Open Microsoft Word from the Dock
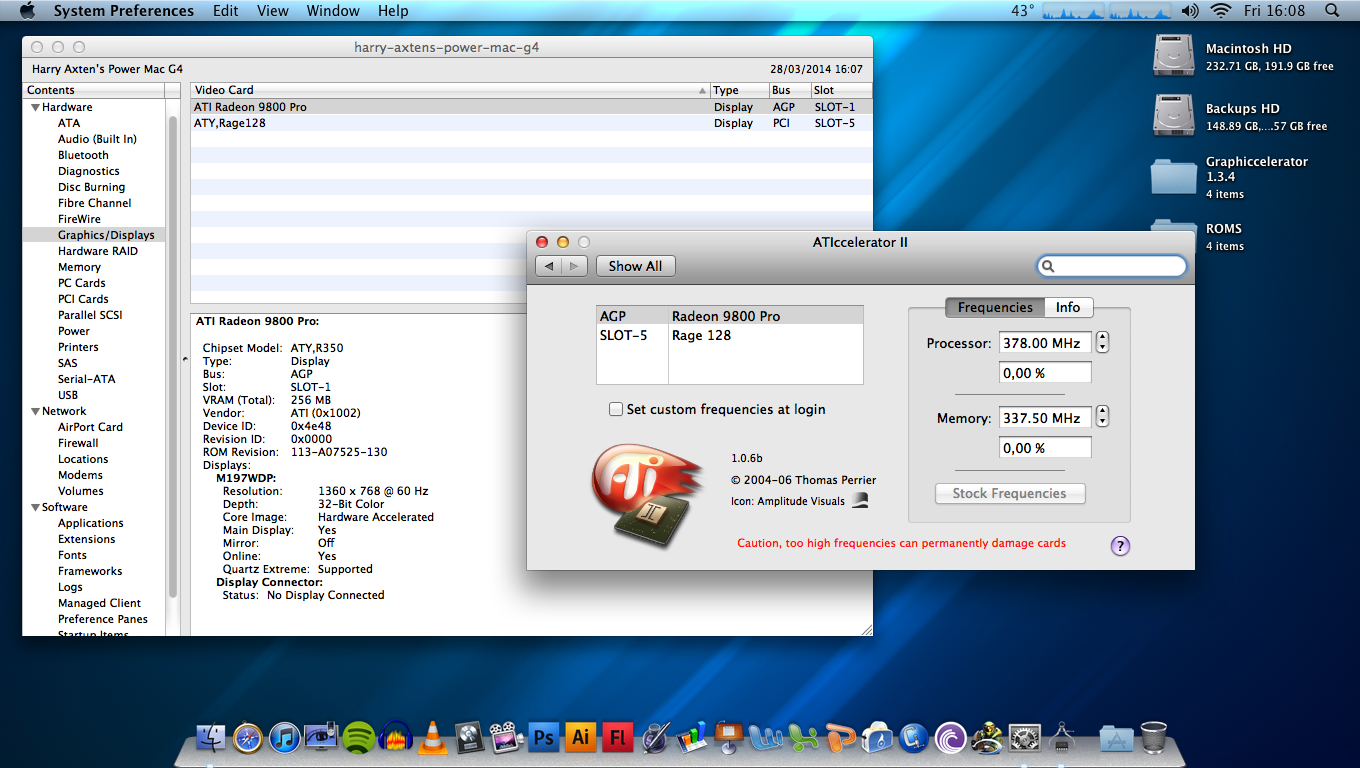Image resolution: width=1360 pixels, height=768 pixels. (x=766, y=738)
